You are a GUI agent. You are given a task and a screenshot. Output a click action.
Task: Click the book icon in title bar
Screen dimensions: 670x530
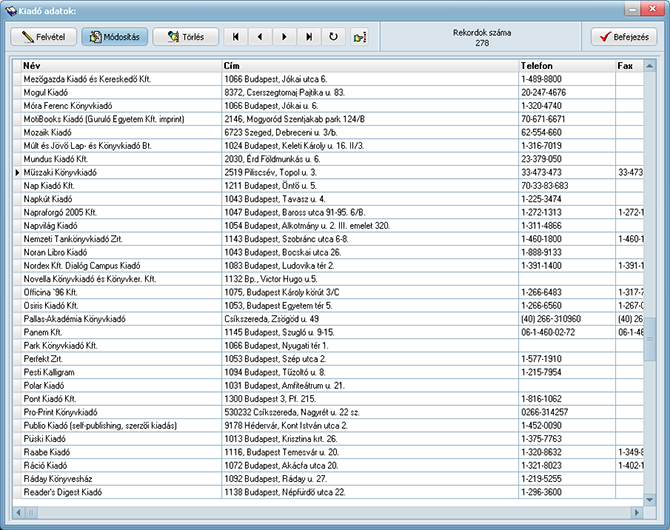point(11,11)
